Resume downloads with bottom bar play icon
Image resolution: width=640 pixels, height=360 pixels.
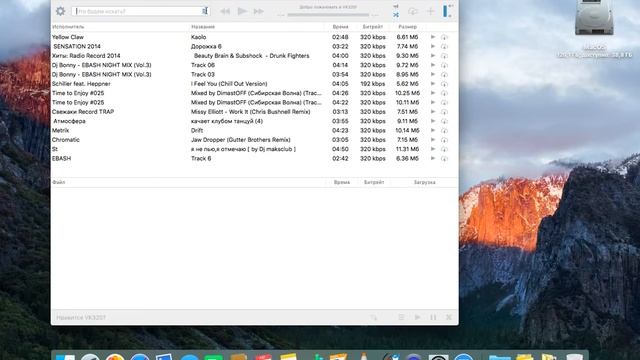(x=417, y=317)
